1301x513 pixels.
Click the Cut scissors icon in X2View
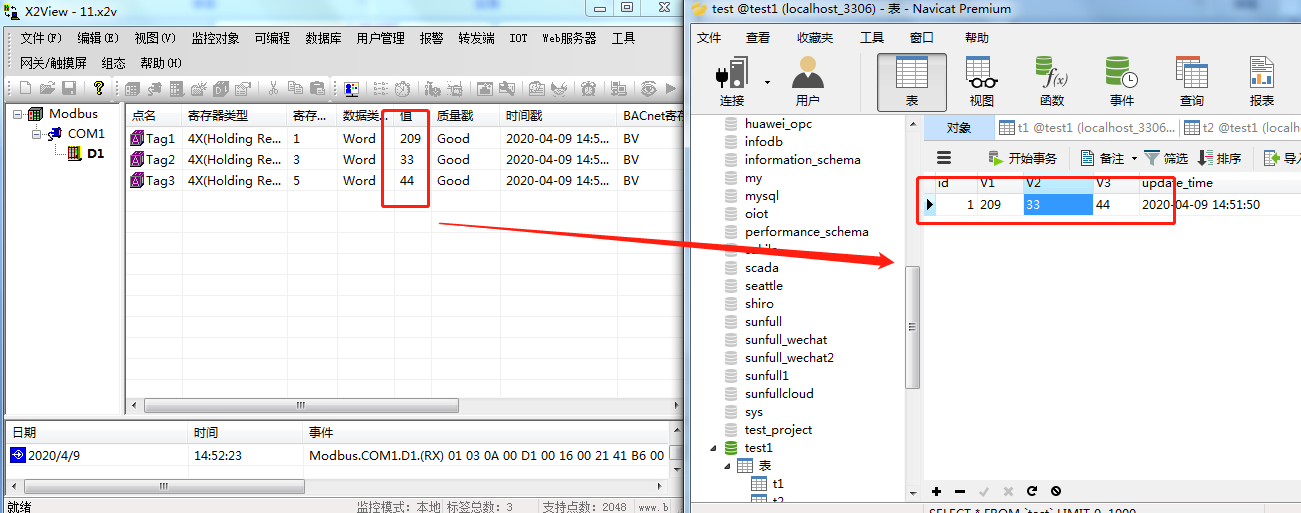click(x=274, y=88)
